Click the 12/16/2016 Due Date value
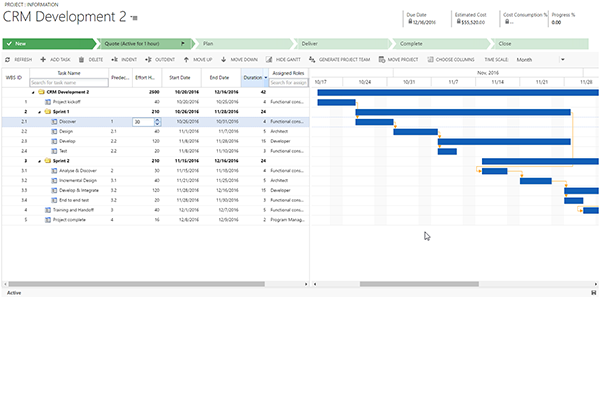The image size is (600, 420). pos(424,23)
